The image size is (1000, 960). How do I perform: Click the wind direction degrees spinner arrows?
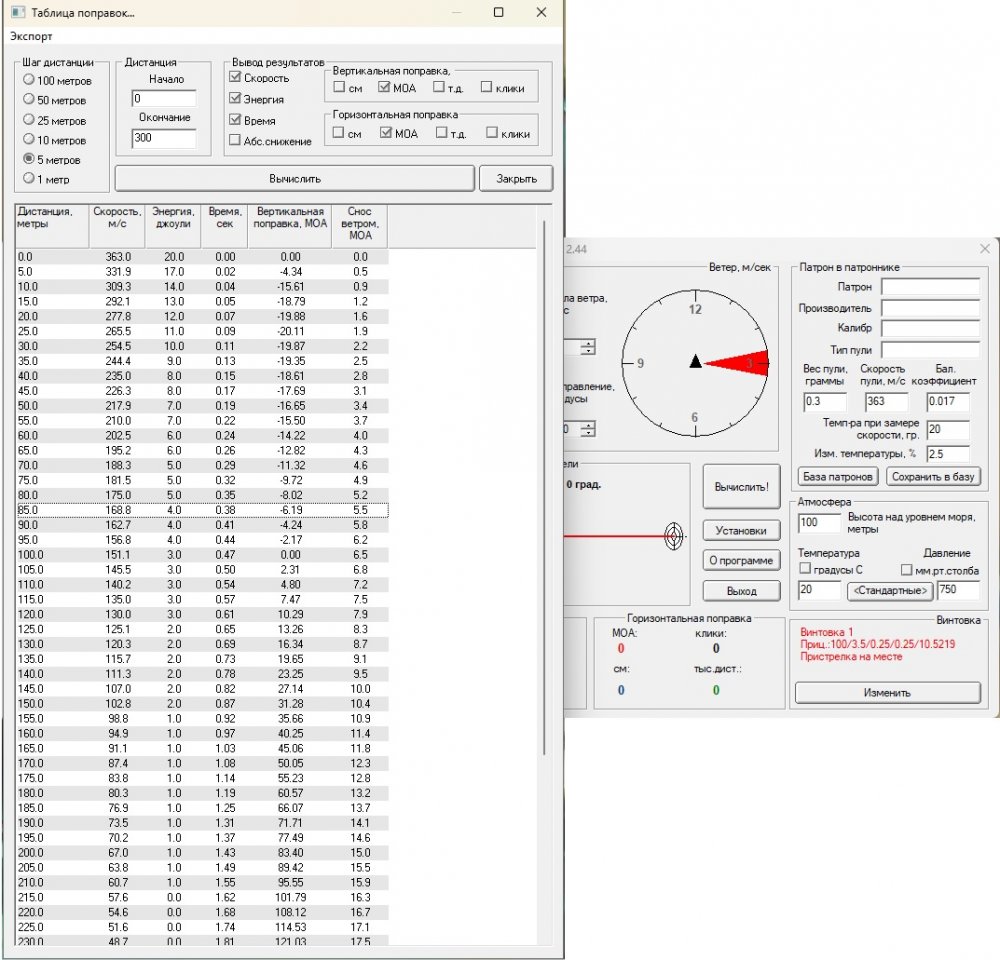[x=588, y=429]
